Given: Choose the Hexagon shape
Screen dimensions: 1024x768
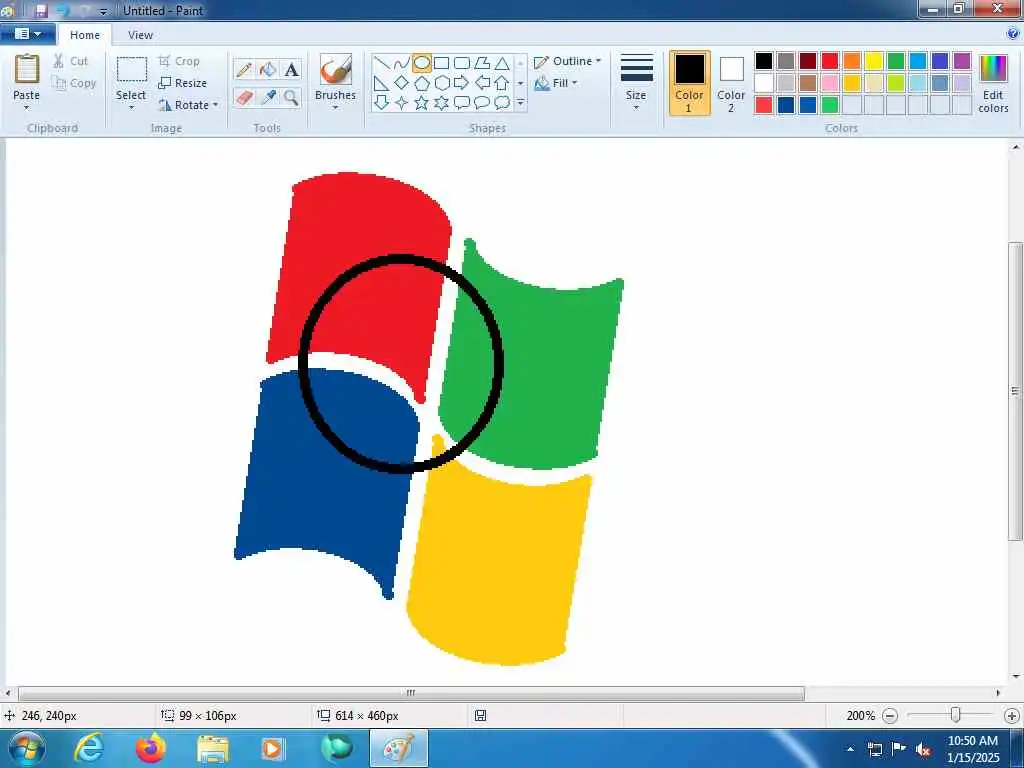Looking at the screenshot, I should [x=441, y=83].
